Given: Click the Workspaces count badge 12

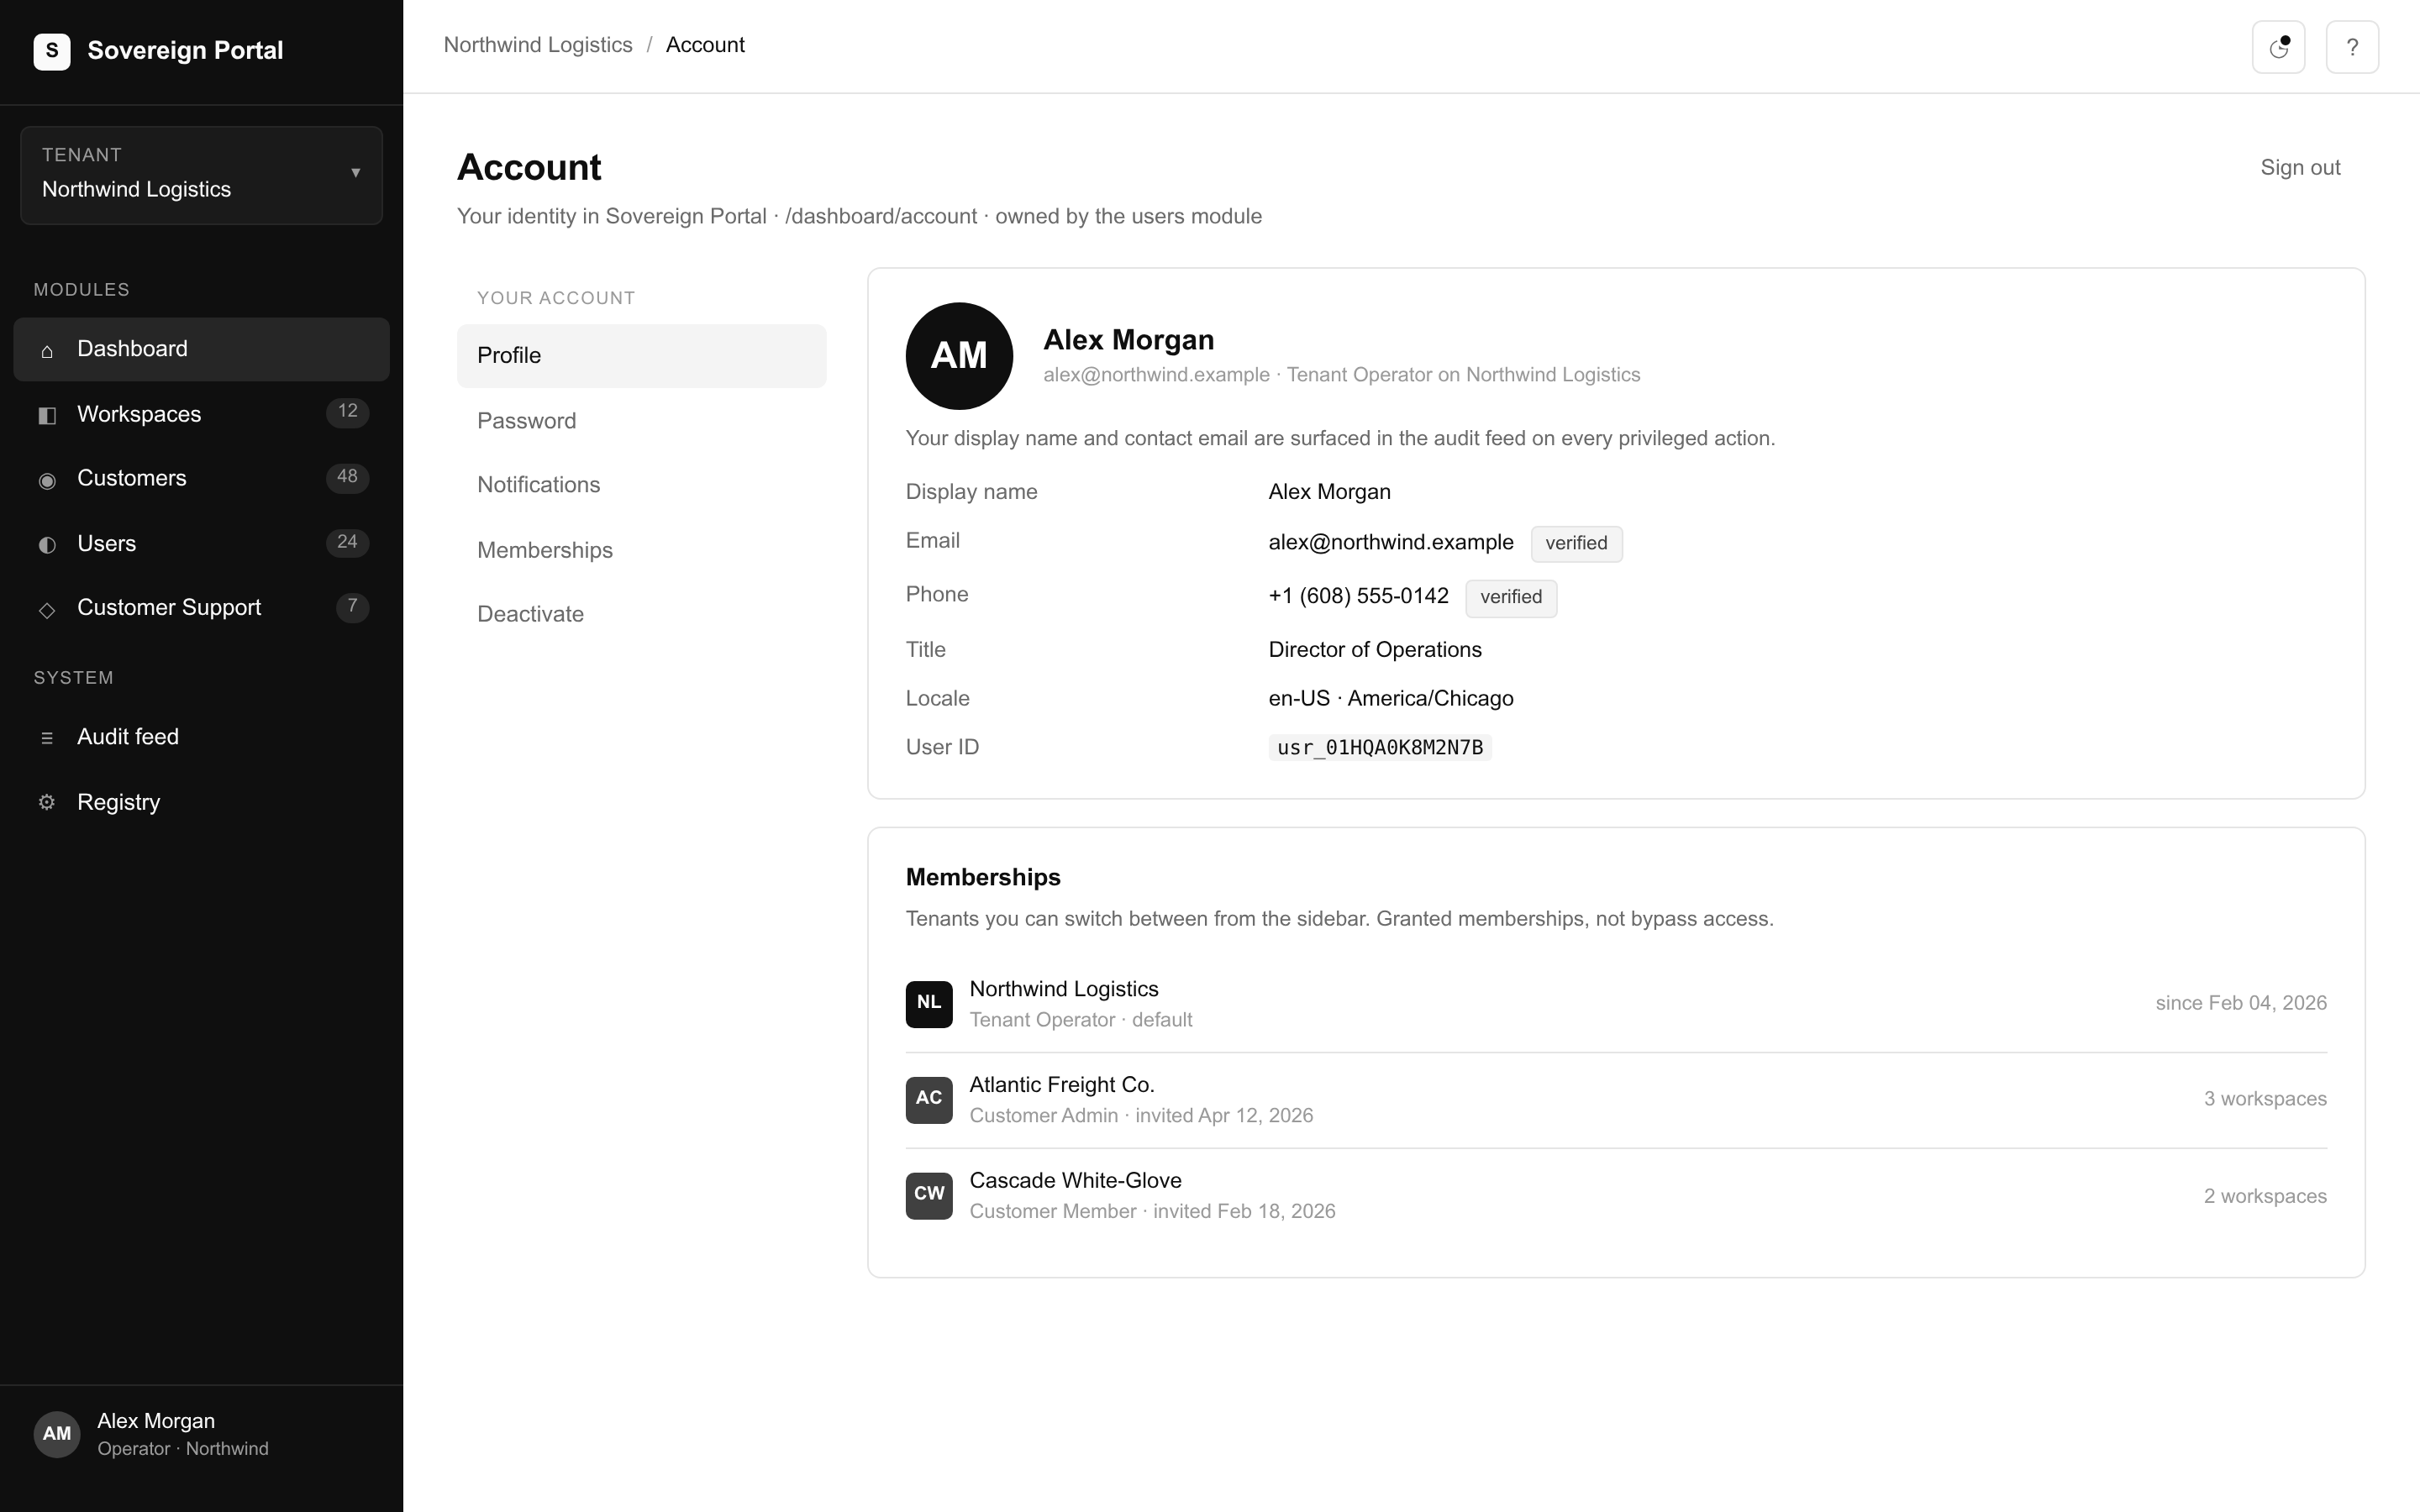Looking at the screenshot, I should pyautogui.click(x=347, y=412).
